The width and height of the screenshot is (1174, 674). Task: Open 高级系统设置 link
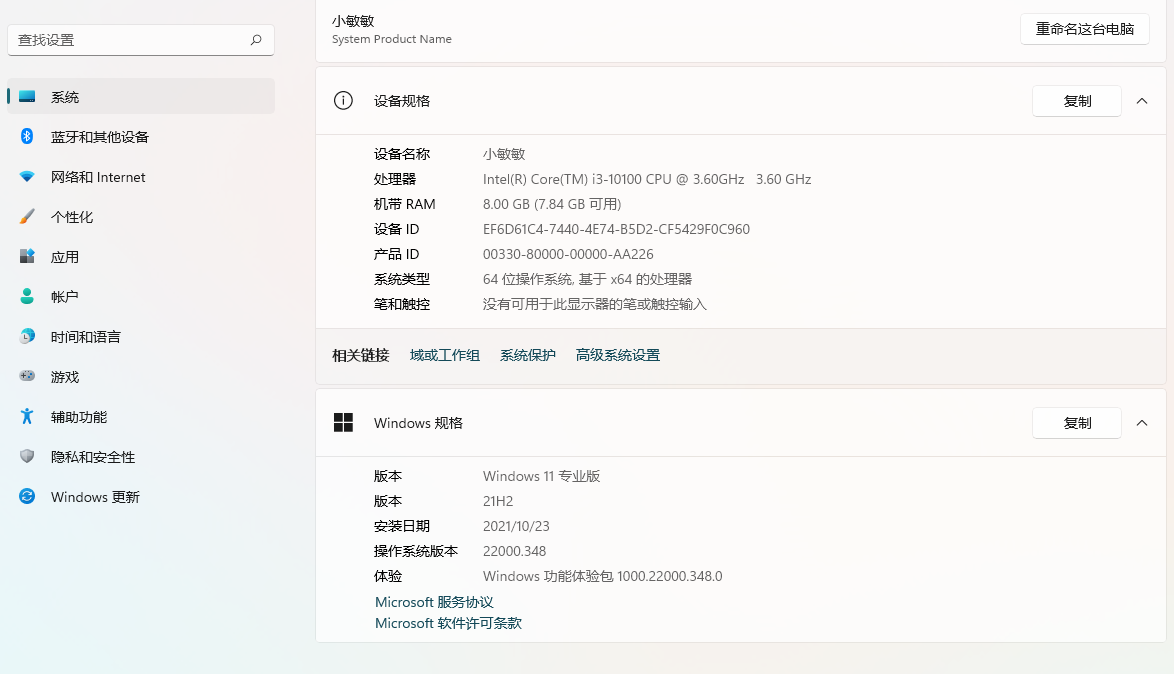(617, 355)
